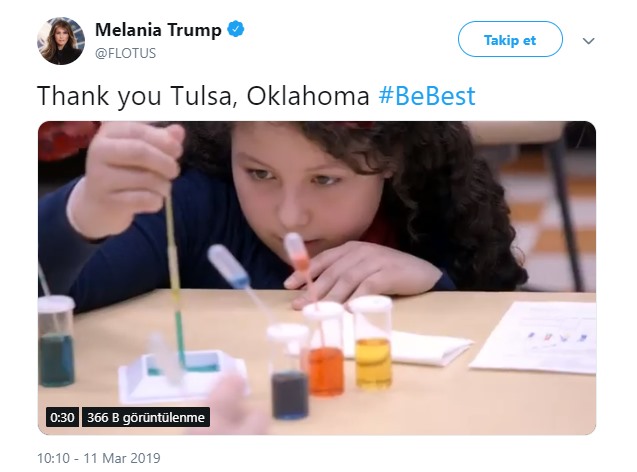This screenshot has width=637, height=472.
Task: Select the tweet text Thank you Tulsa
Action: 137,96
